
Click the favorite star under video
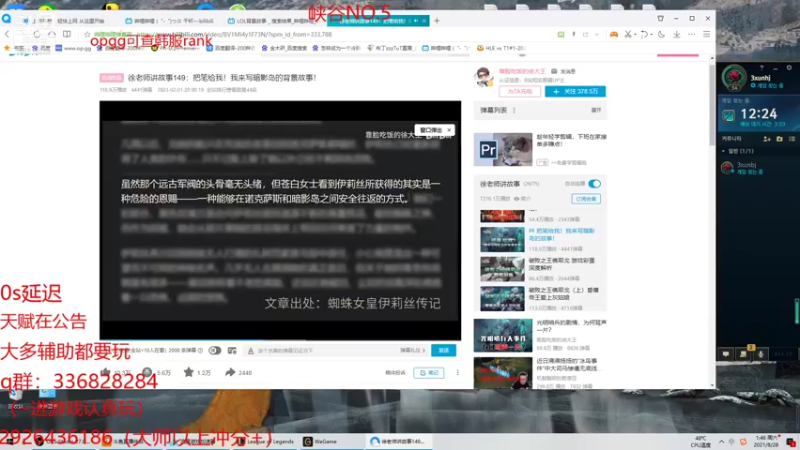pyautogui.click(x=189, y=372)
